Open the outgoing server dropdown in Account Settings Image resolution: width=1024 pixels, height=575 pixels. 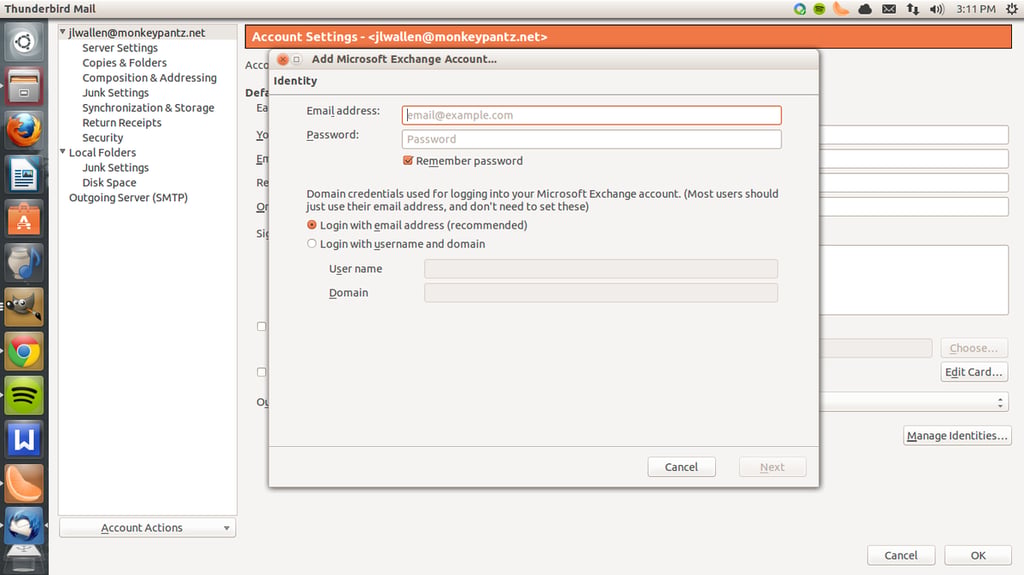(x=913, y=402)
